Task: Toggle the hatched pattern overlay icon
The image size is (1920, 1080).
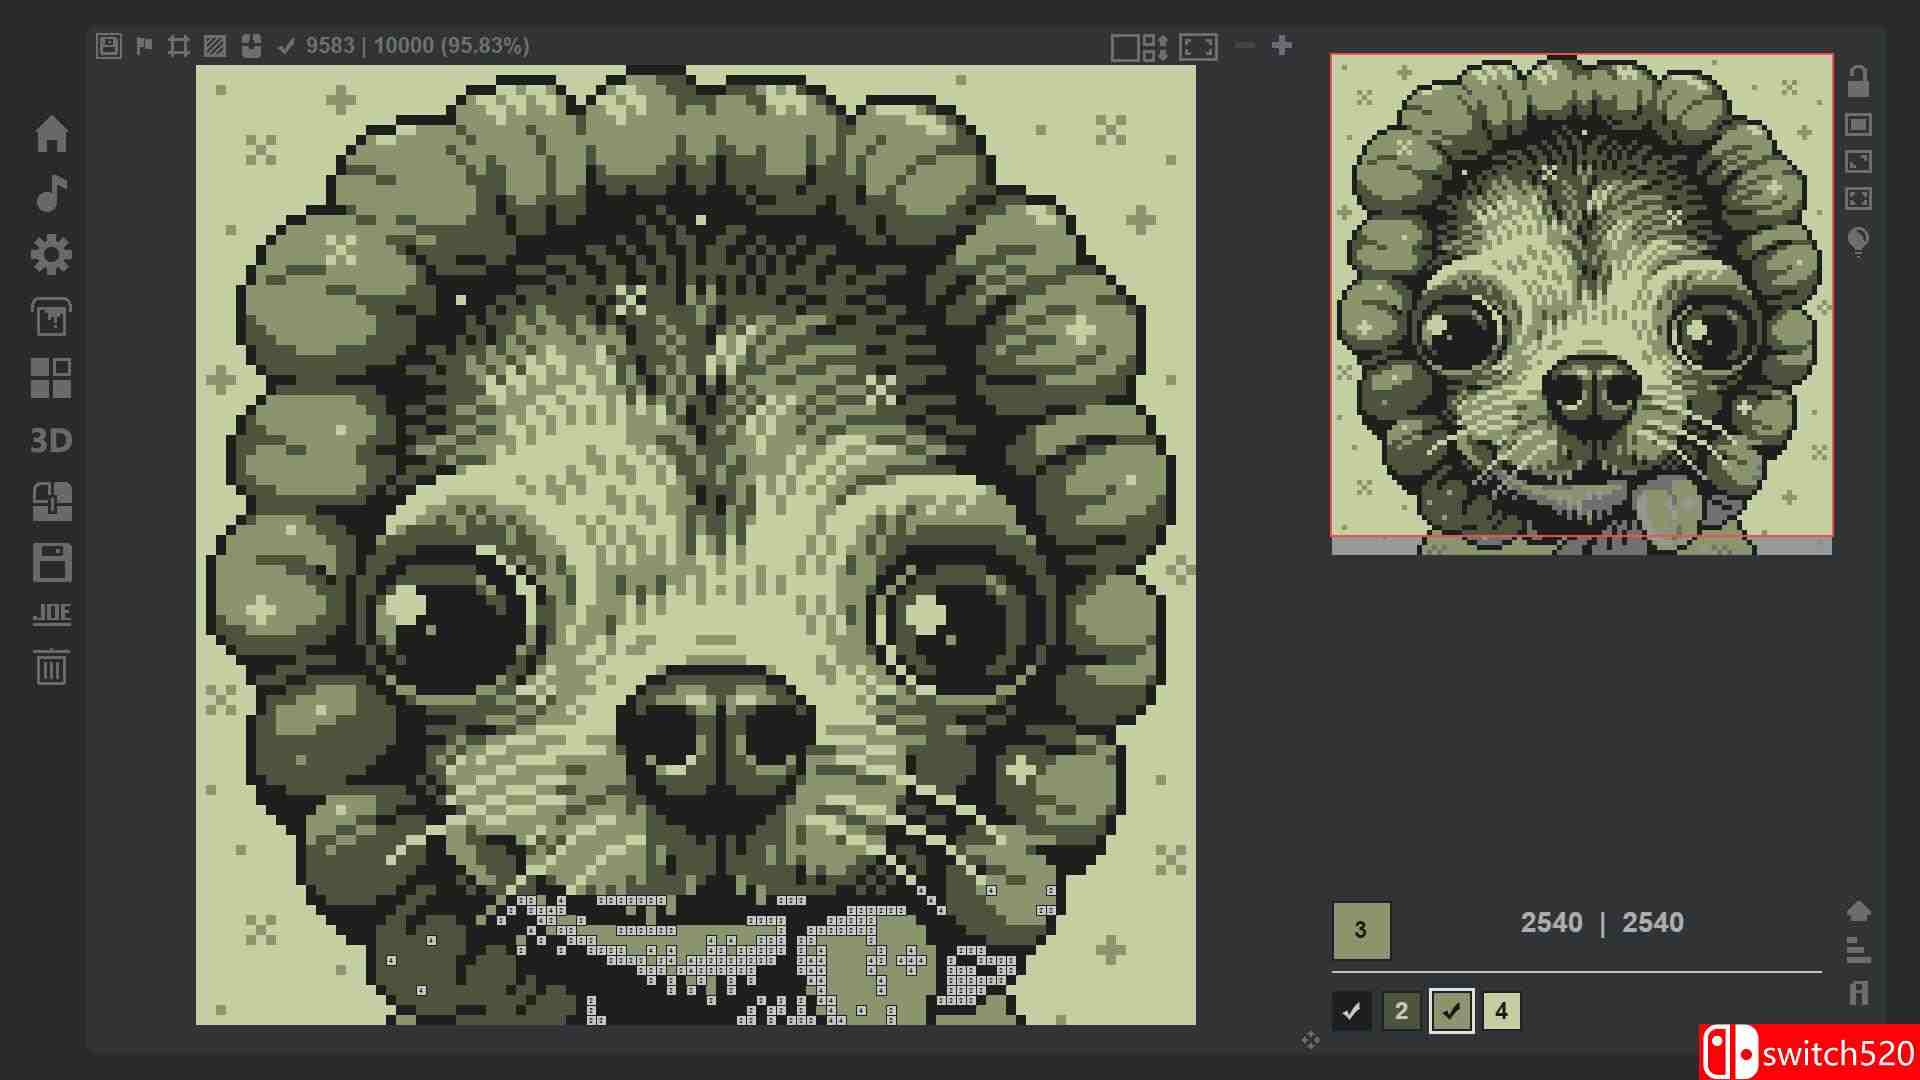Action: (214, 46)
